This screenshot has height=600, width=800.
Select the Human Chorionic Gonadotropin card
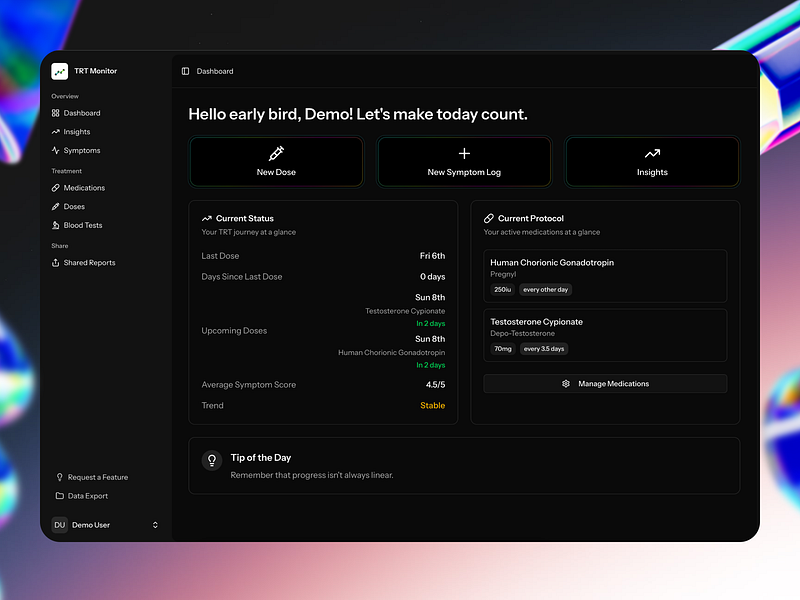click(x=605, y=276)
